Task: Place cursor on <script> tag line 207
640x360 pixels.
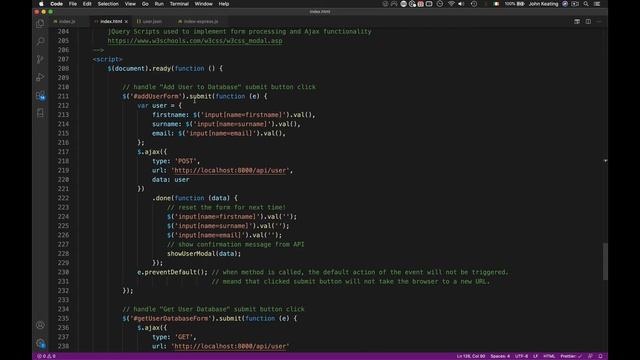Action: coord(107,59)
